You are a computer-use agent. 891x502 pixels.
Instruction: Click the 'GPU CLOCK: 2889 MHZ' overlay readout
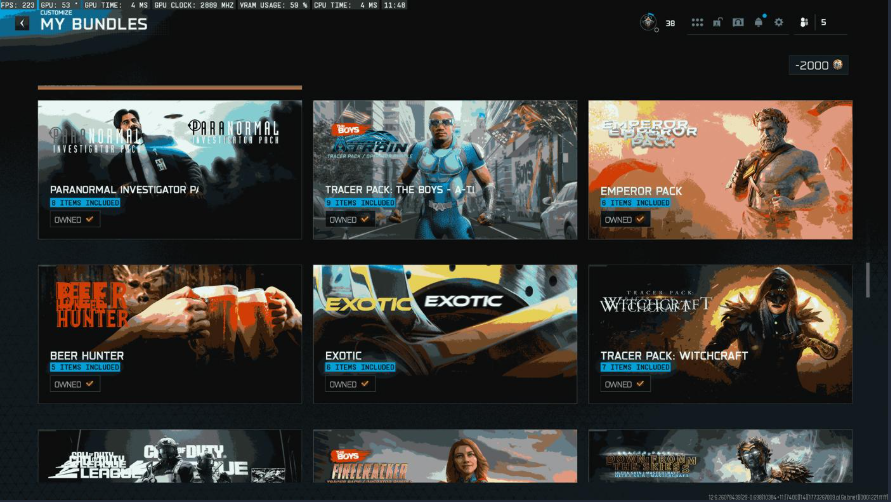coord(194,5)
